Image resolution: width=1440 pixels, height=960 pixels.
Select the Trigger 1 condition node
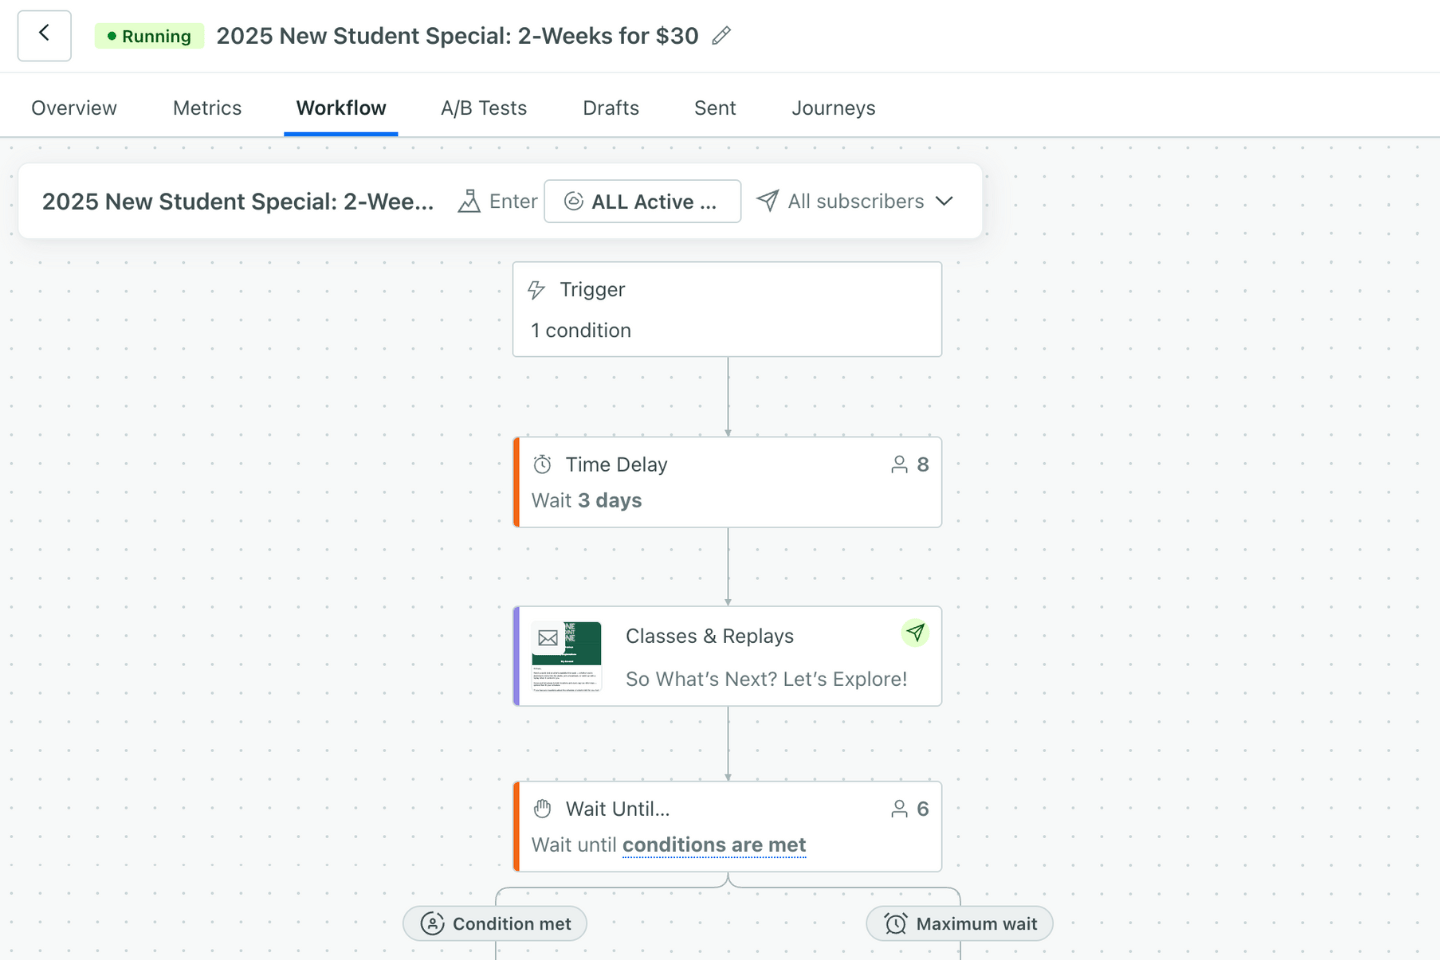tap(727, 310)
